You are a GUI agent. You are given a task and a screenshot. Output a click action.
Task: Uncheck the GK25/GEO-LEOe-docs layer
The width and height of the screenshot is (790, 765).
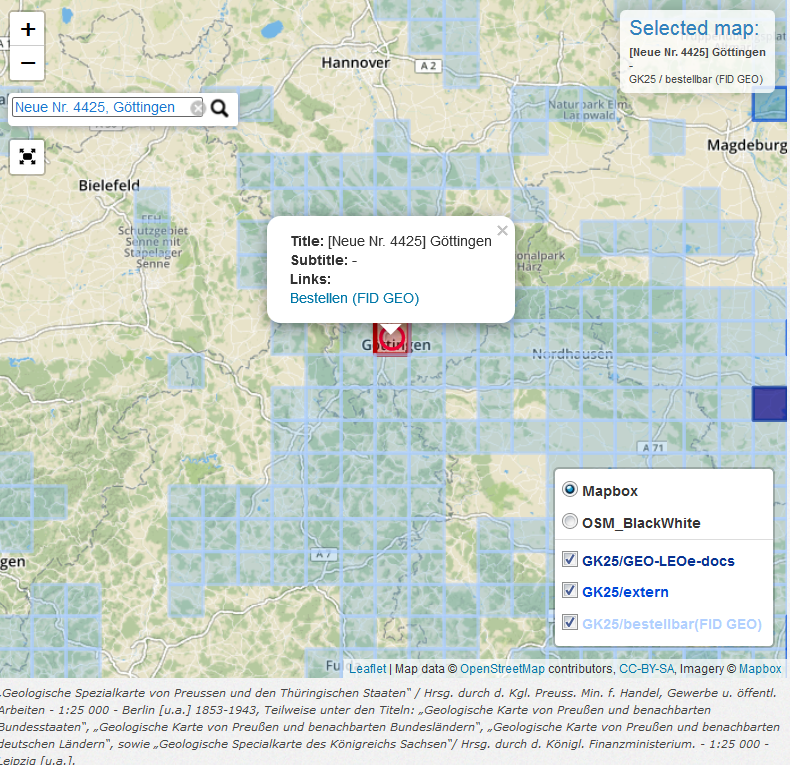tap(570, 560)
